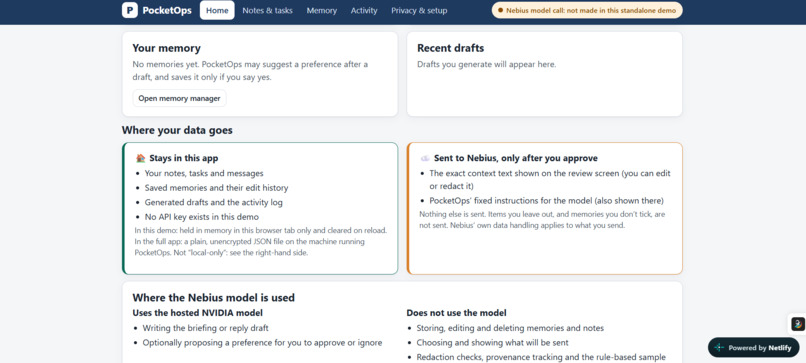Viewport: 806px width, 363px height.
Task: Click the cloud icon beside Sent to Nebius
Action: click(425, 158)
